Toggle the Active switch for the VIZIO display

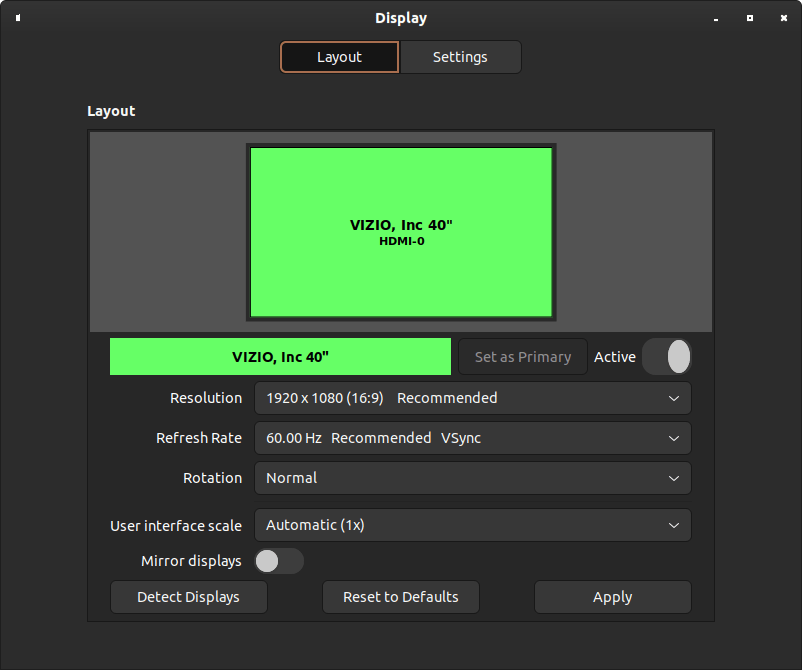point(667,357)
